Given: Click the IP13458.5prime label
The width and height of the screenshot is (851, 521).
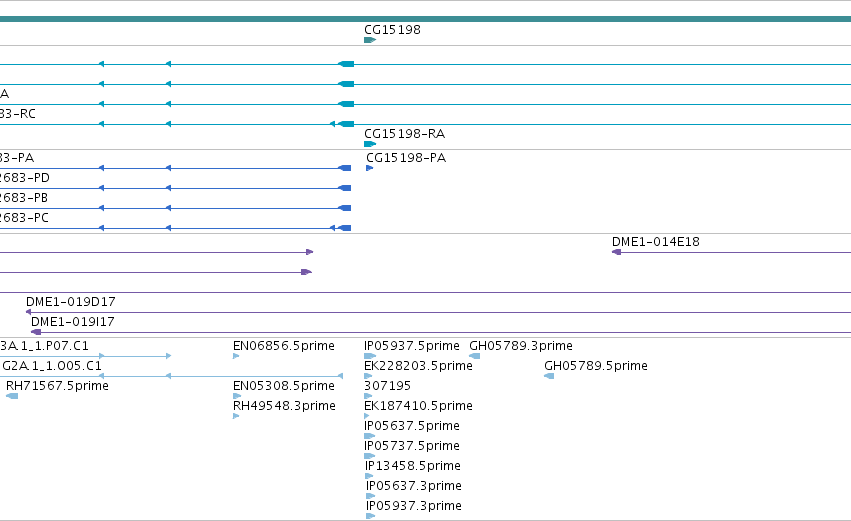Looking at the screenshot, I should 413,466.
